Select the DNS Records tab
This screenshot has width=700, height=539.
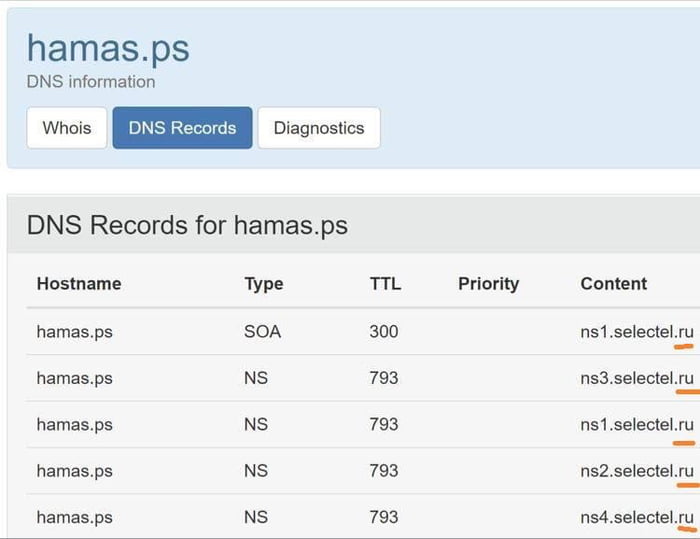[182, 128]
